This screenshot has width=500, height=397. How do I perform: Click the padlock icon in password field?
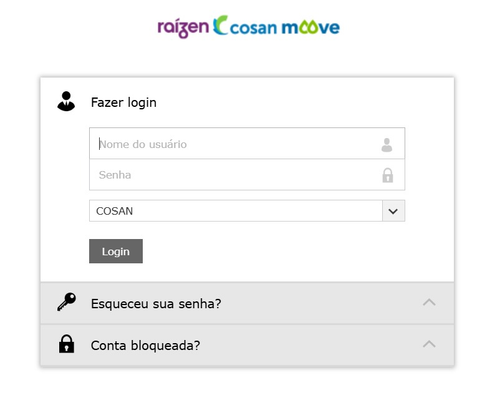[x=387, y=175]
